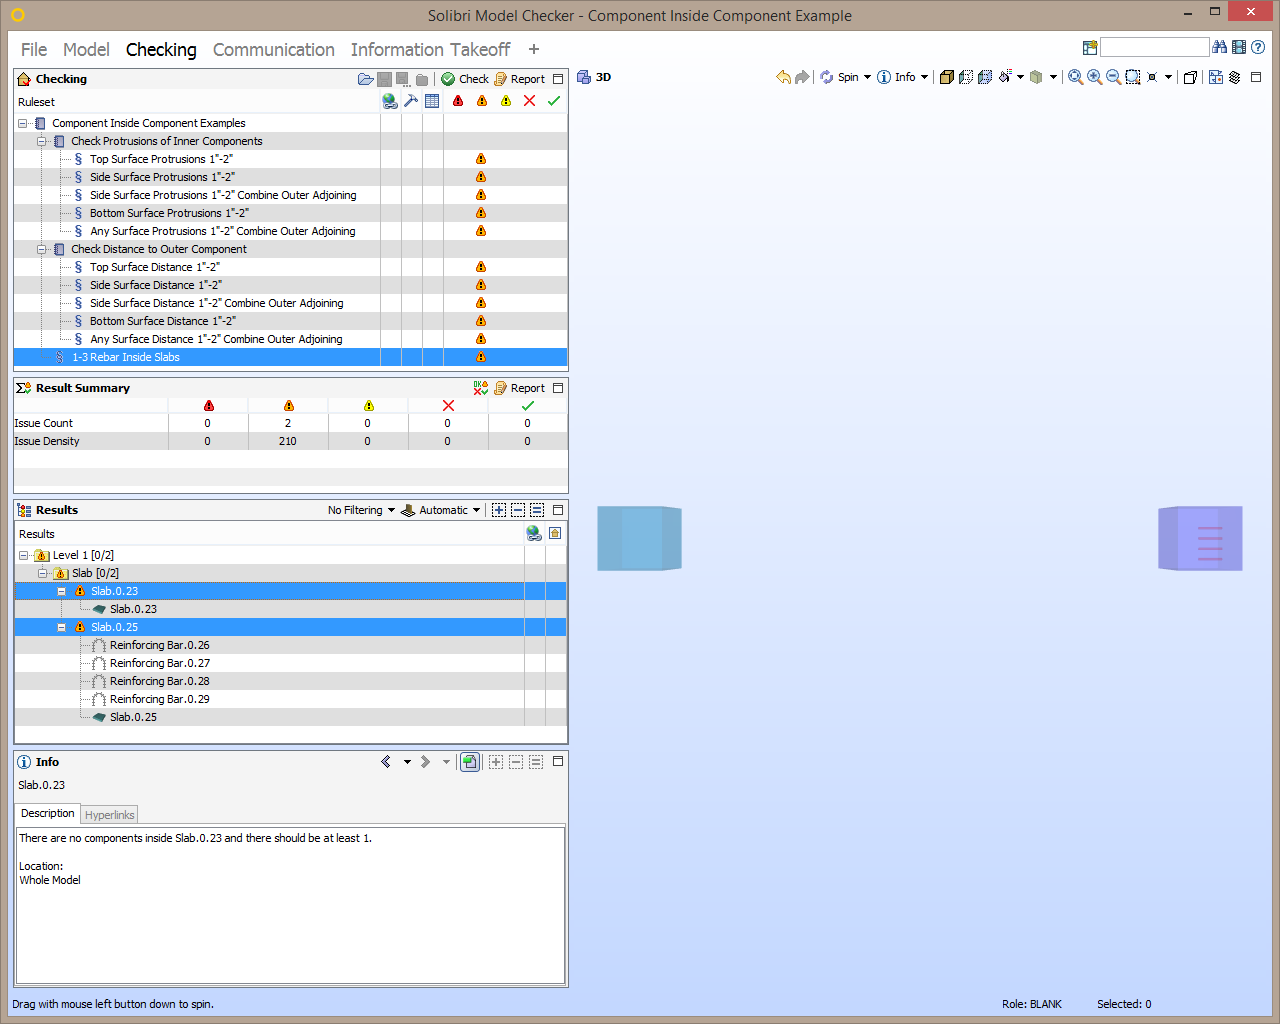Select Reinforcing Bar.0.26 in results
The width and height of the screenshot is (1280, 1024).
(x=159, y=645)
